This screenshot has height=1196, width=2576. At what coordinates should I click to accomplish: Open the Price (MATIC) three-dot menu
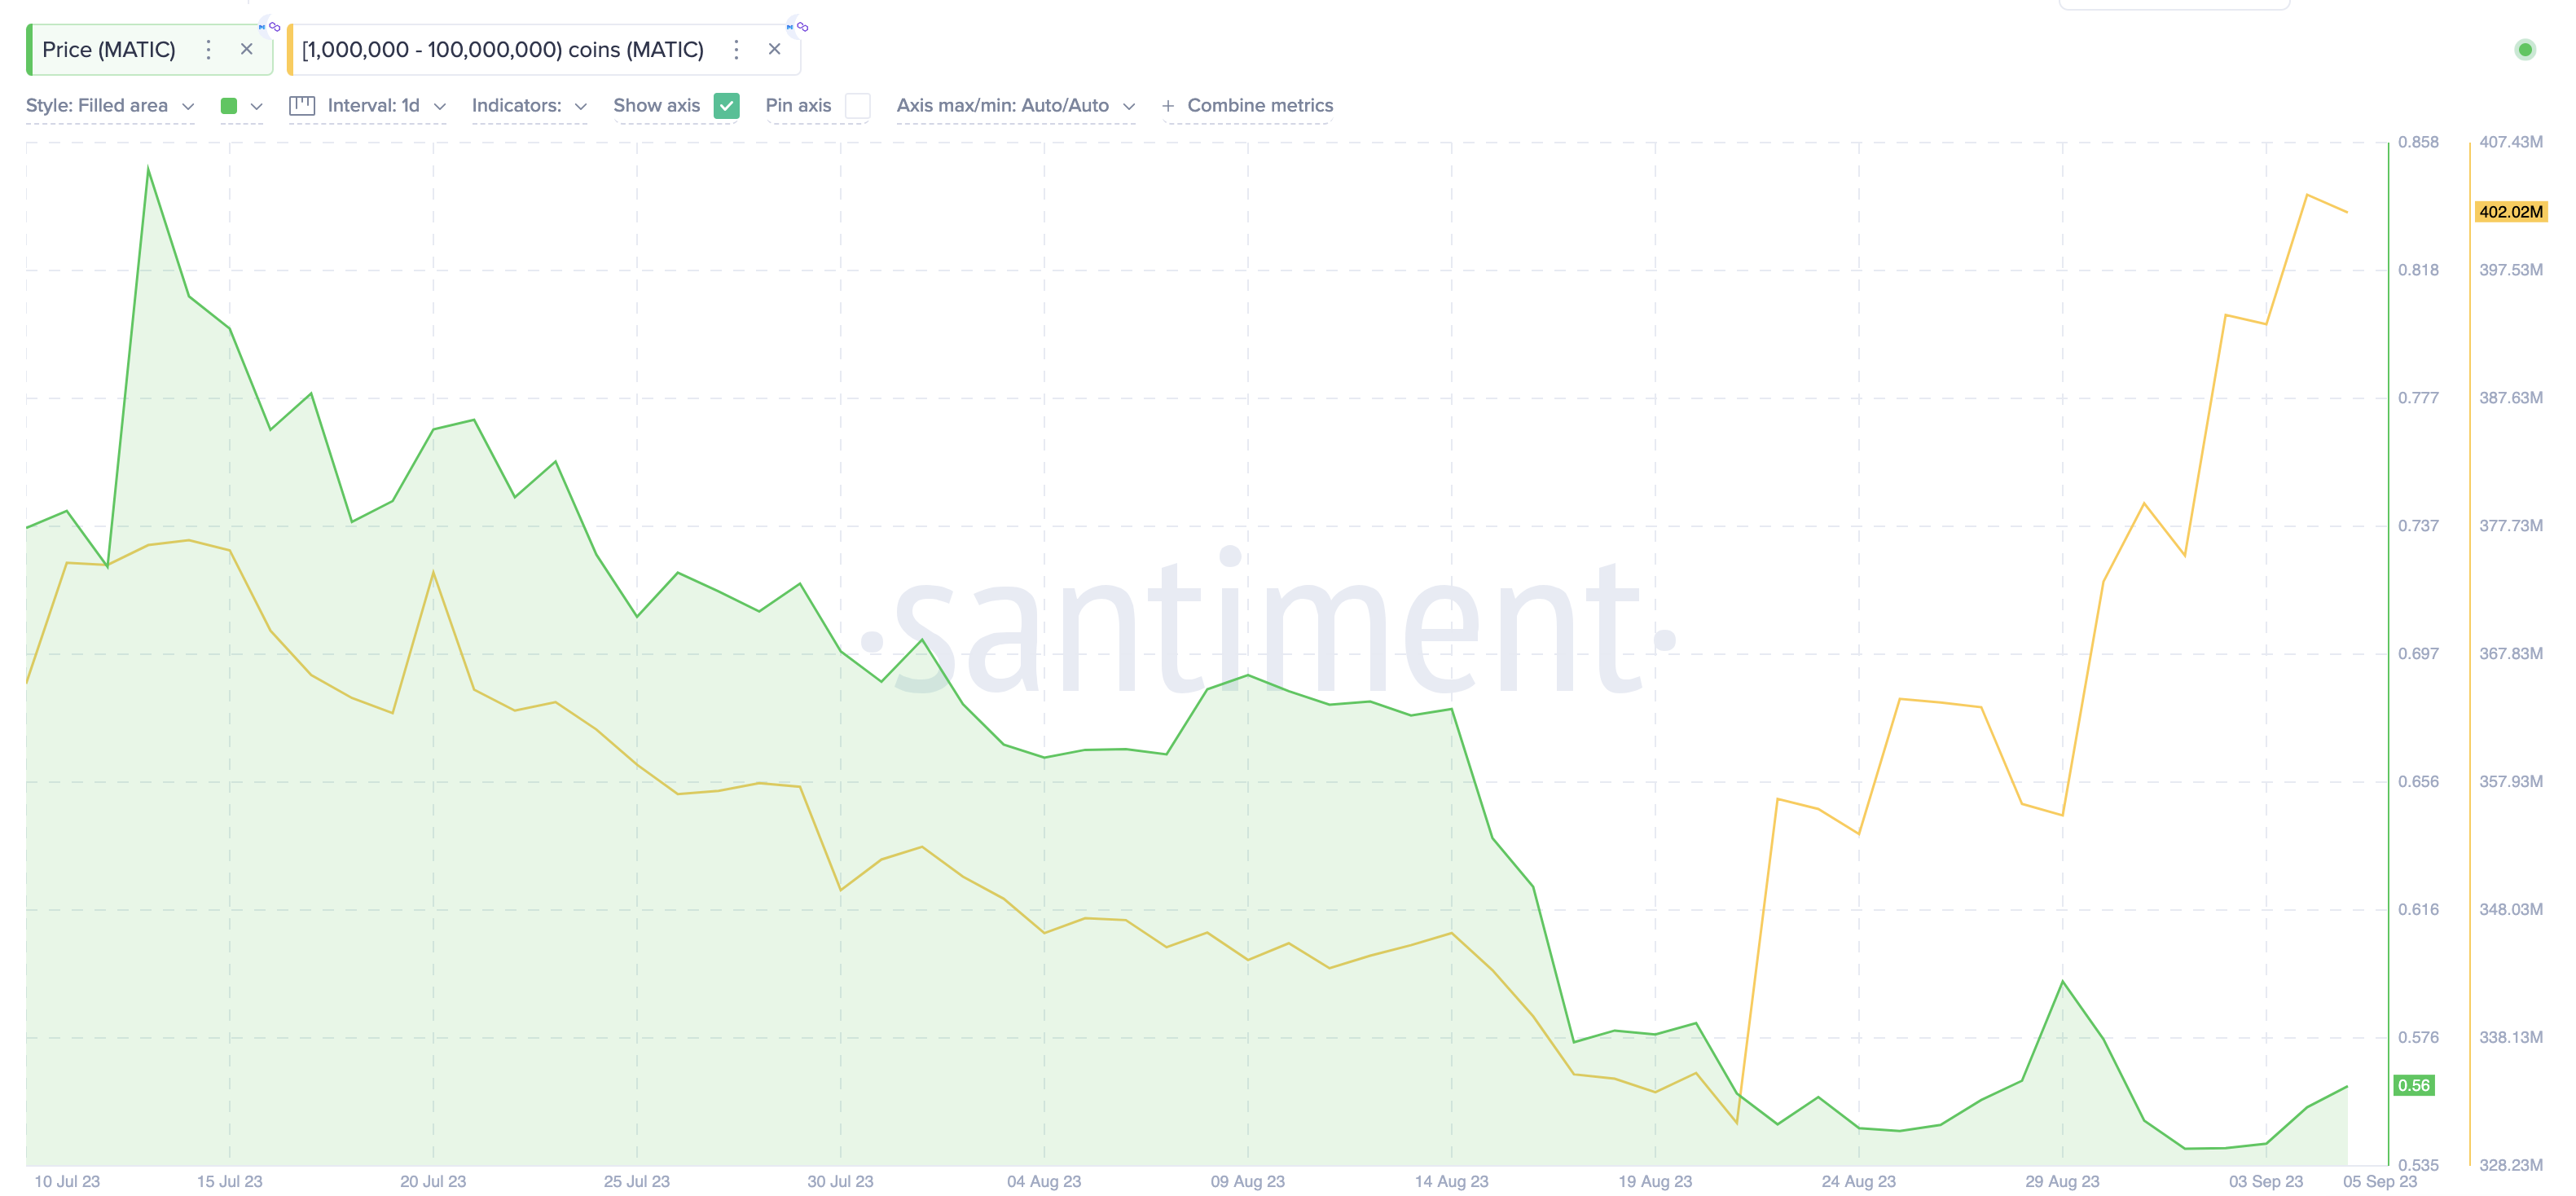click(x=208, y=50)
